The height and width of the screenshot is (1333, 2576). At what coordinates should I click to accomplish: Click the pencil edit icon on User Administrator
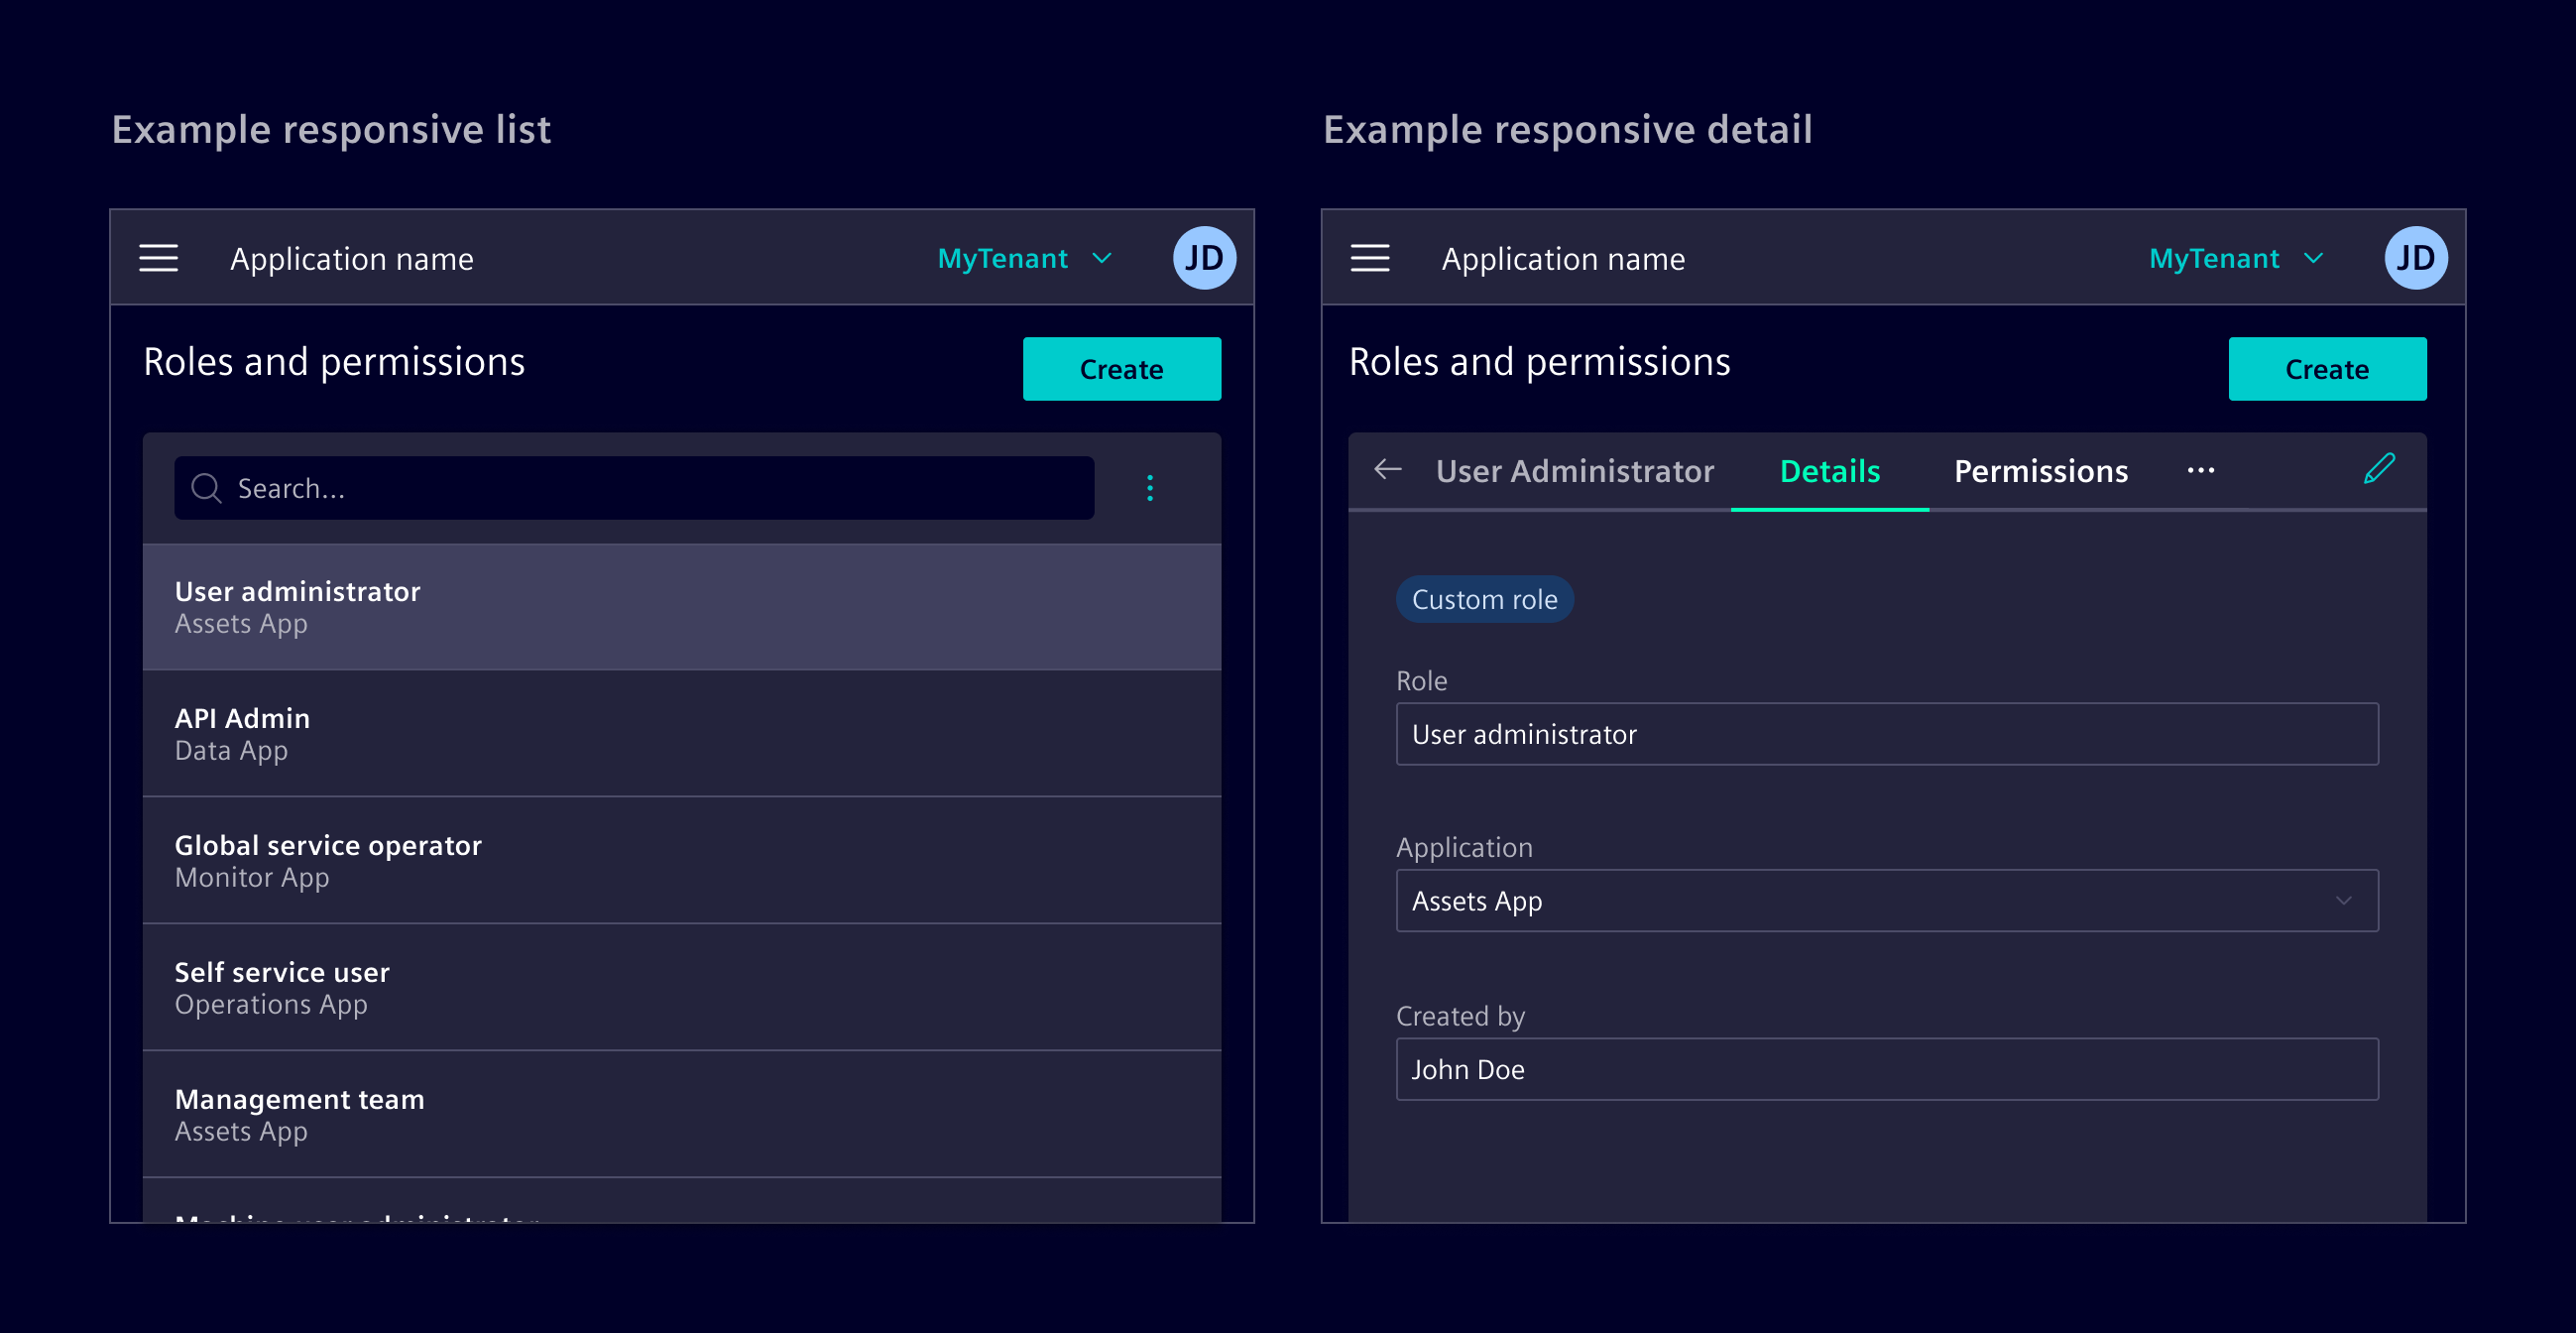2380,469
